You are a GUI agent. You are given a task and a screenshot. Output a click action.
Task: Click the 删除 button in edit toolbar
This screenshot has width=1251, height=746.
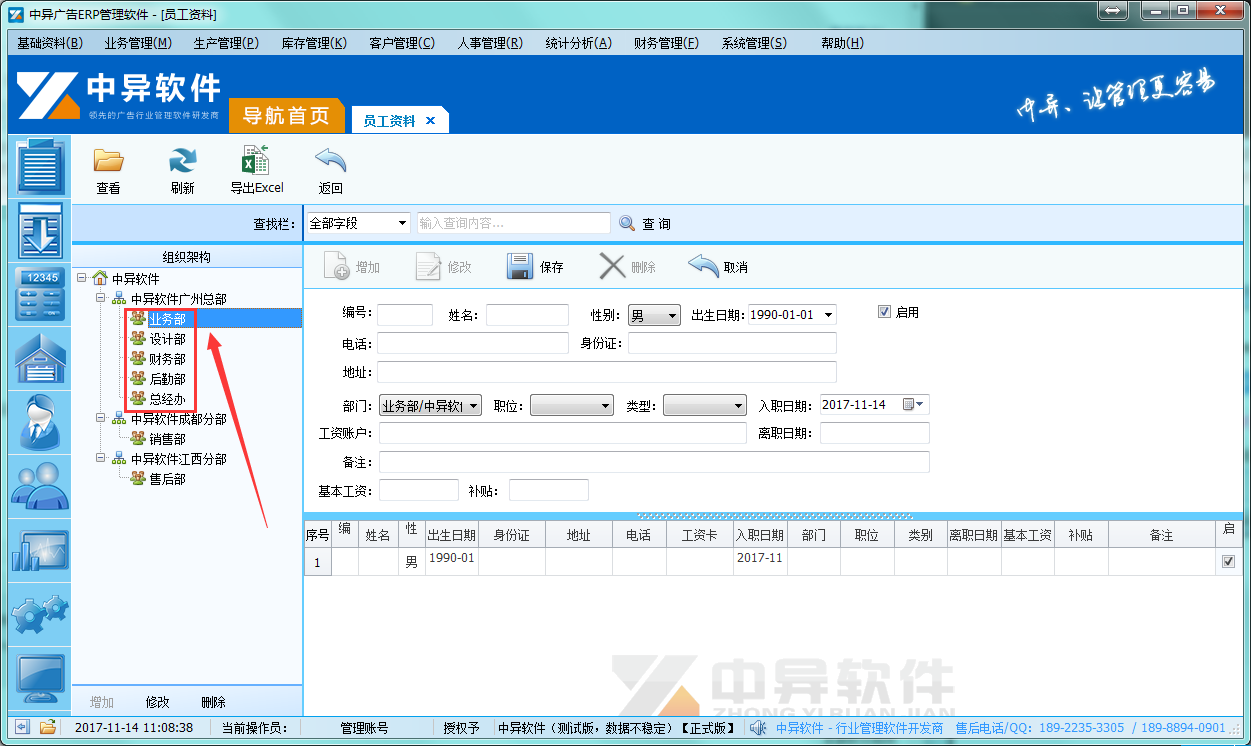click(x=627, y=267)
